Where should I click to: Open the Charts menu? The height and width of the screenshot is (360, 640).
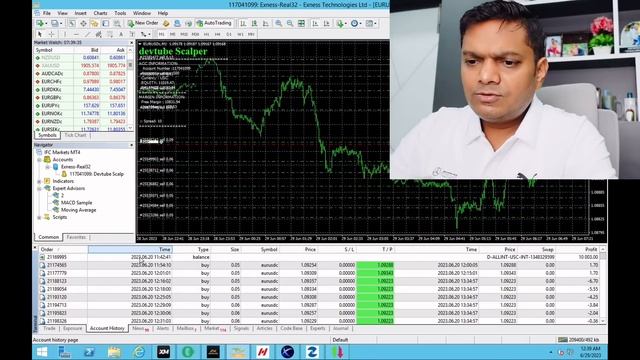[x=100, y=13]
